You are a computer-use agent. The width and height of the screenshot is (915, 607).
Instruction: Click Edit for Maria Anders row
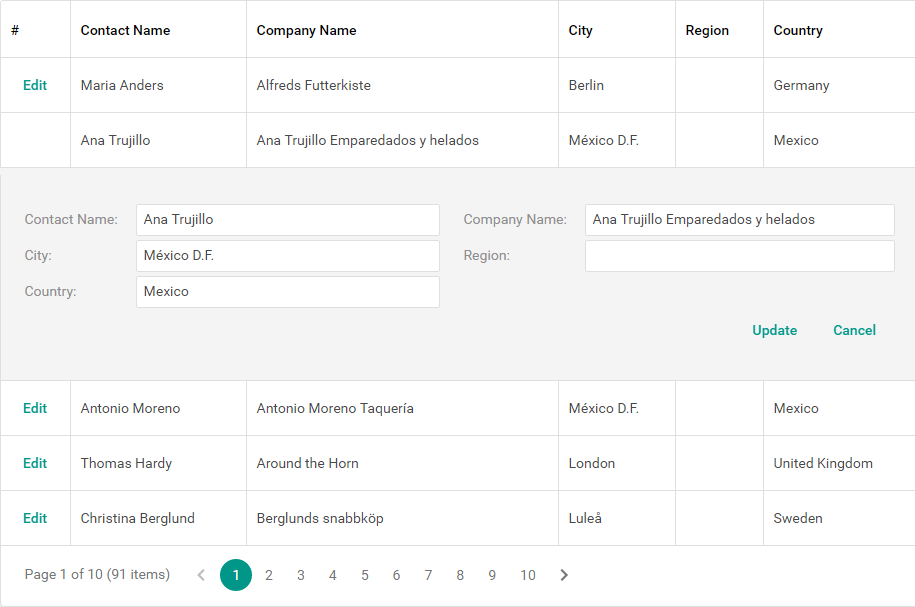tap(35, 85)
